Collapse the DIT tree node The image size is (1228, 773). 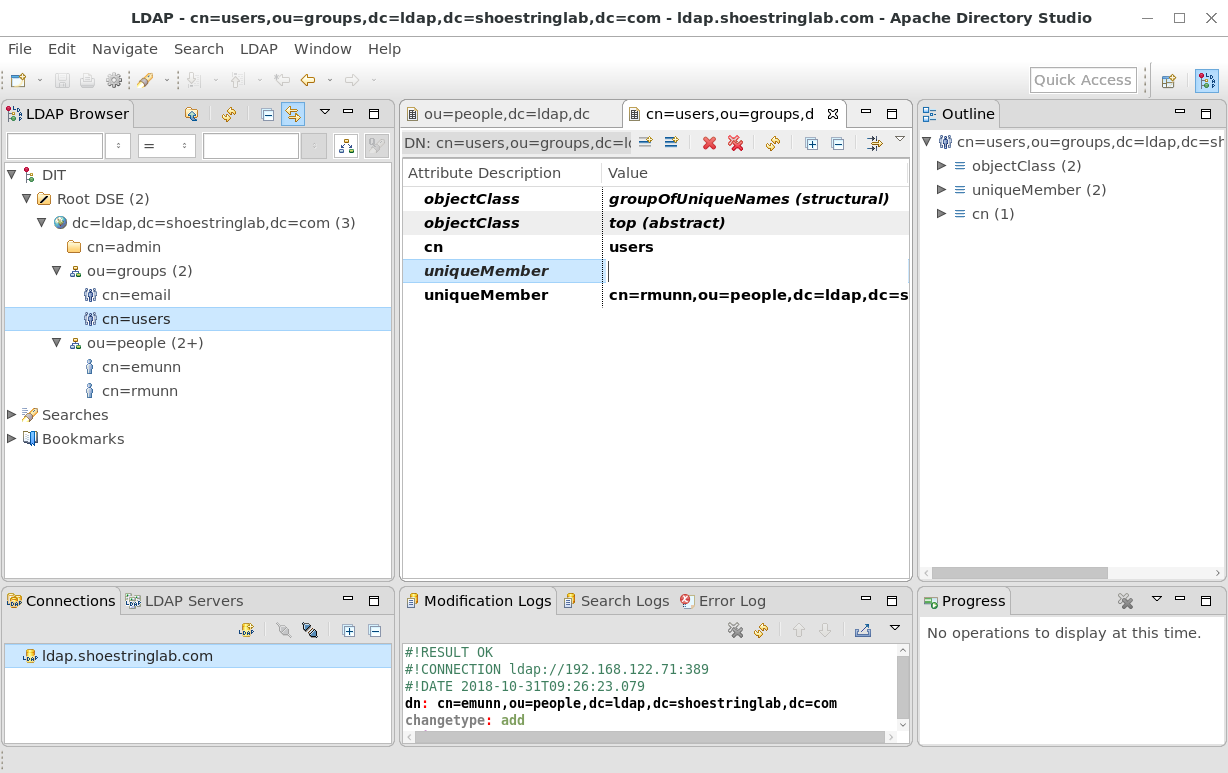coord(12,175)
